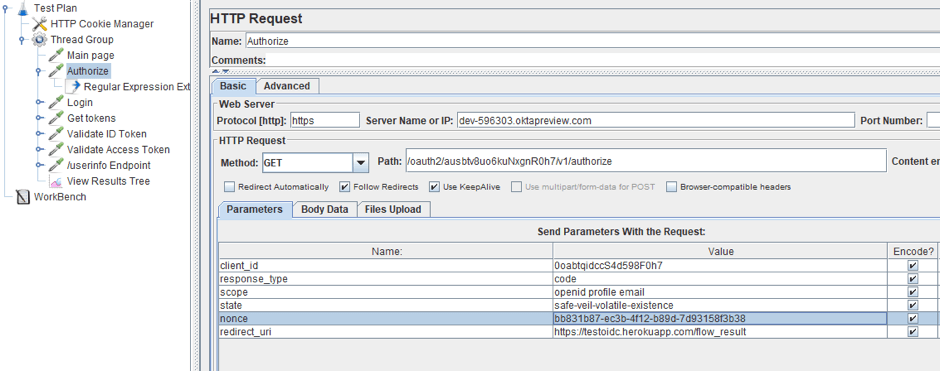This screenshot has height=371, width=940.
Task: Open the Files Upload tab
Action: point(393,209)
